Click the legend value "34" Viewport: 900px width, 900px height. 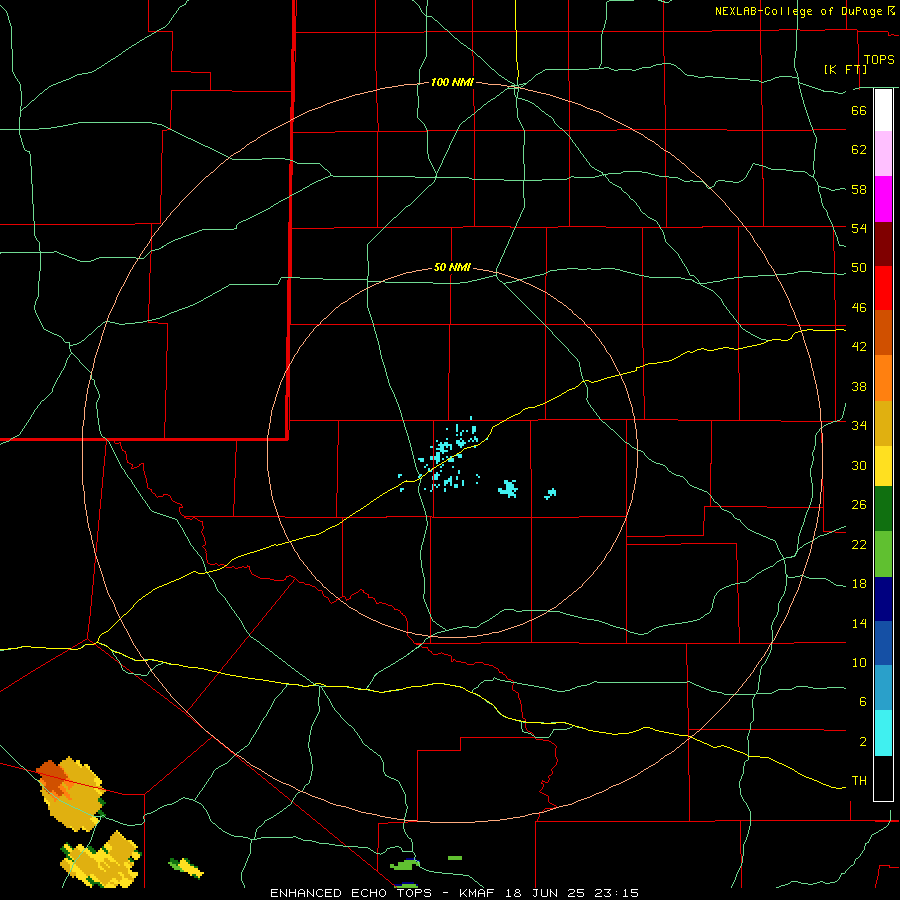[x=859, y=425]
